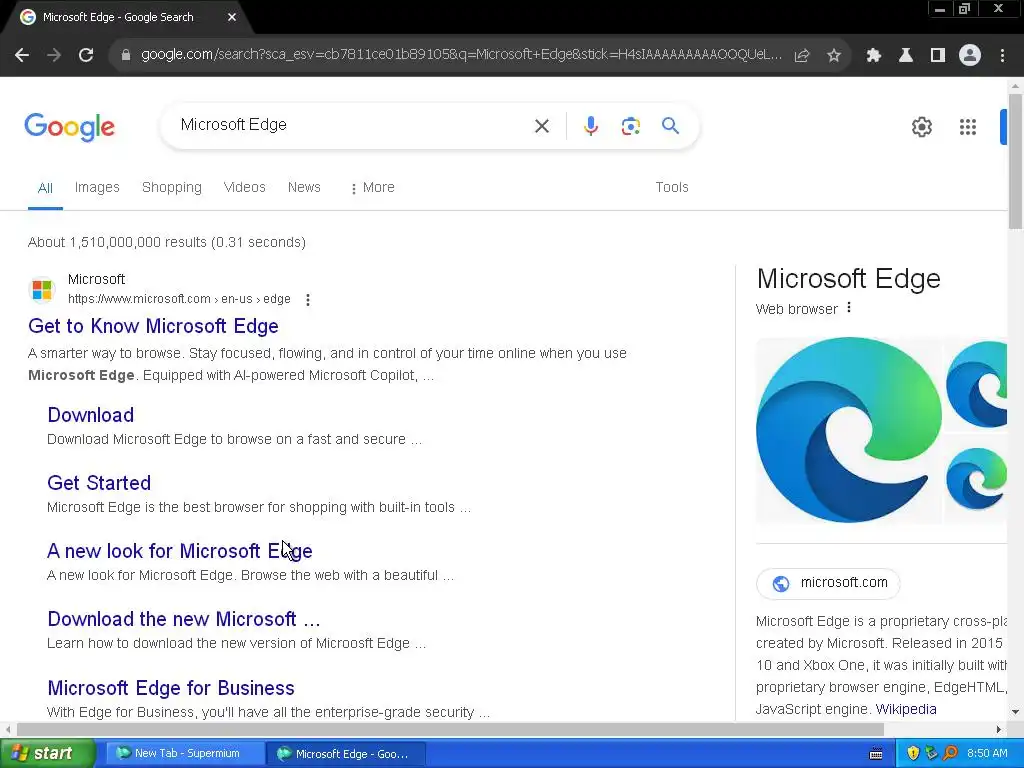Open the options menu beside Web browser
This screenshot has width=1024, height=768.
point(848,308)
